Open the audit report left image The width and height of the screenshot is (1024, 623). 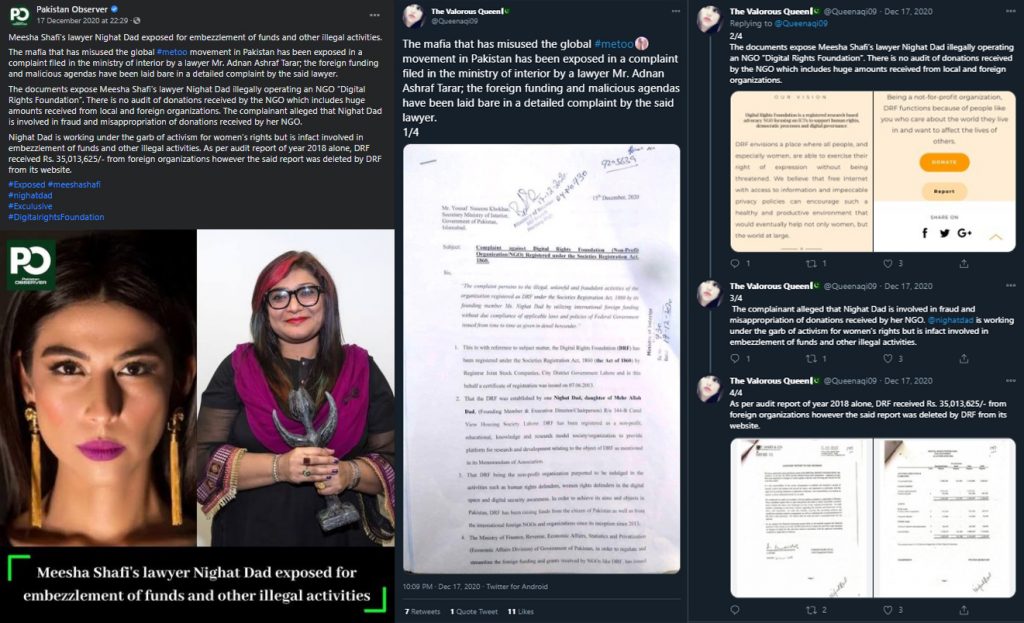[801, 518]
